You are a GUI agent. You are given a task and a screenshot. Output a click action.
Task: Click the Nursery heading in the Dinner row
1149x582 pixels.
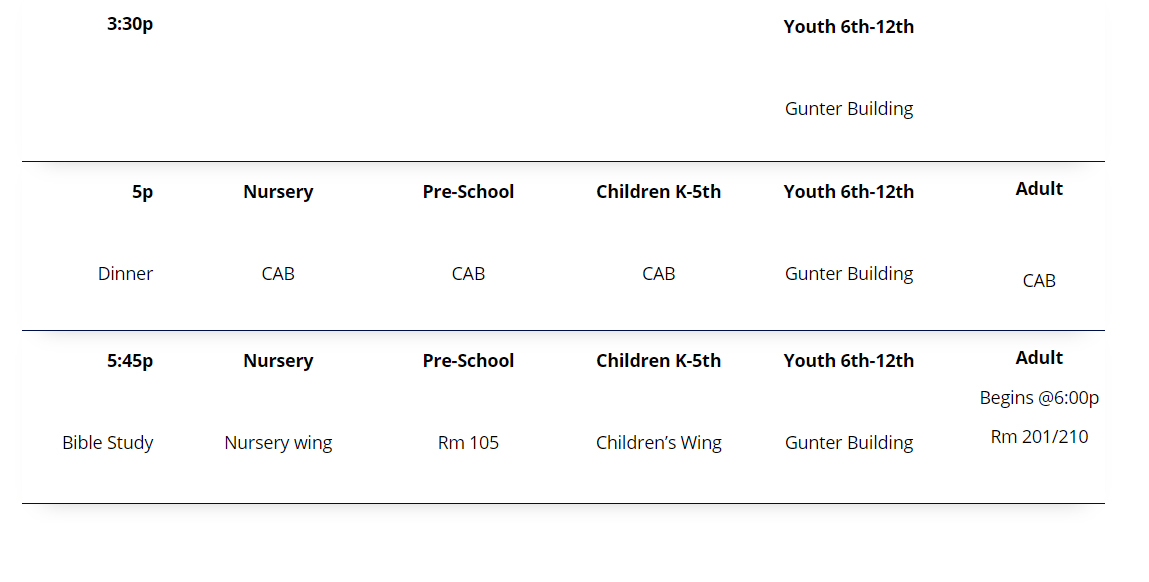click(278, 192)
